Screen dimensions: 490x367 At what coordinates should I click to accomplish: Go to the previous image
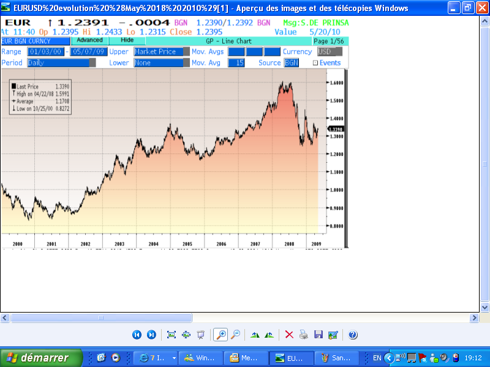pyautogui.click(x=137, y=334)
